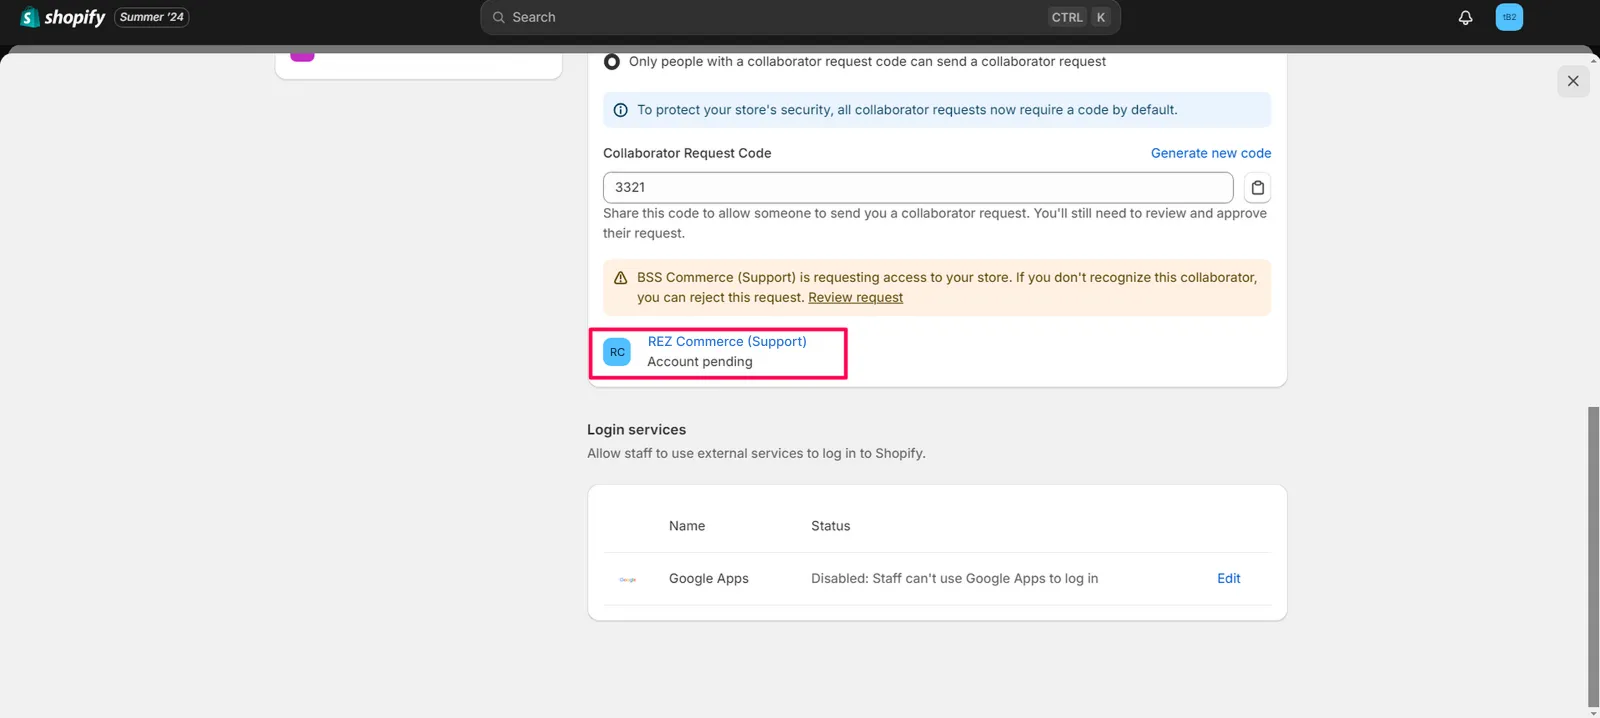This screenshot has height=718, width=1600.
Task: Open the REZ Commerce (Support) collaborator link
Action: pyautogui.click(x=727, y=341)
